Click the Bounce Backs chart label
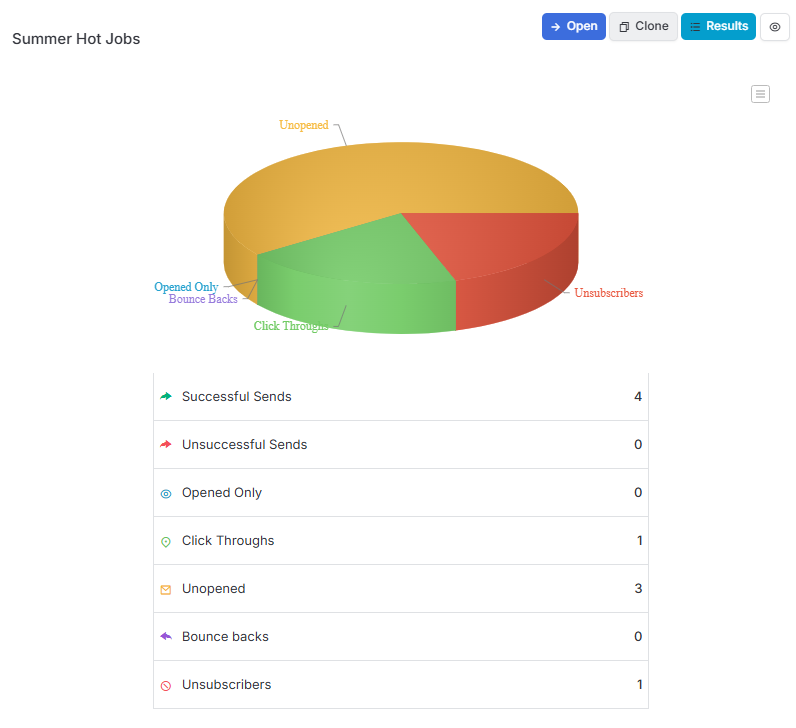Image resolution: width=796 pixels, height=728 pixels. point(203,299)
